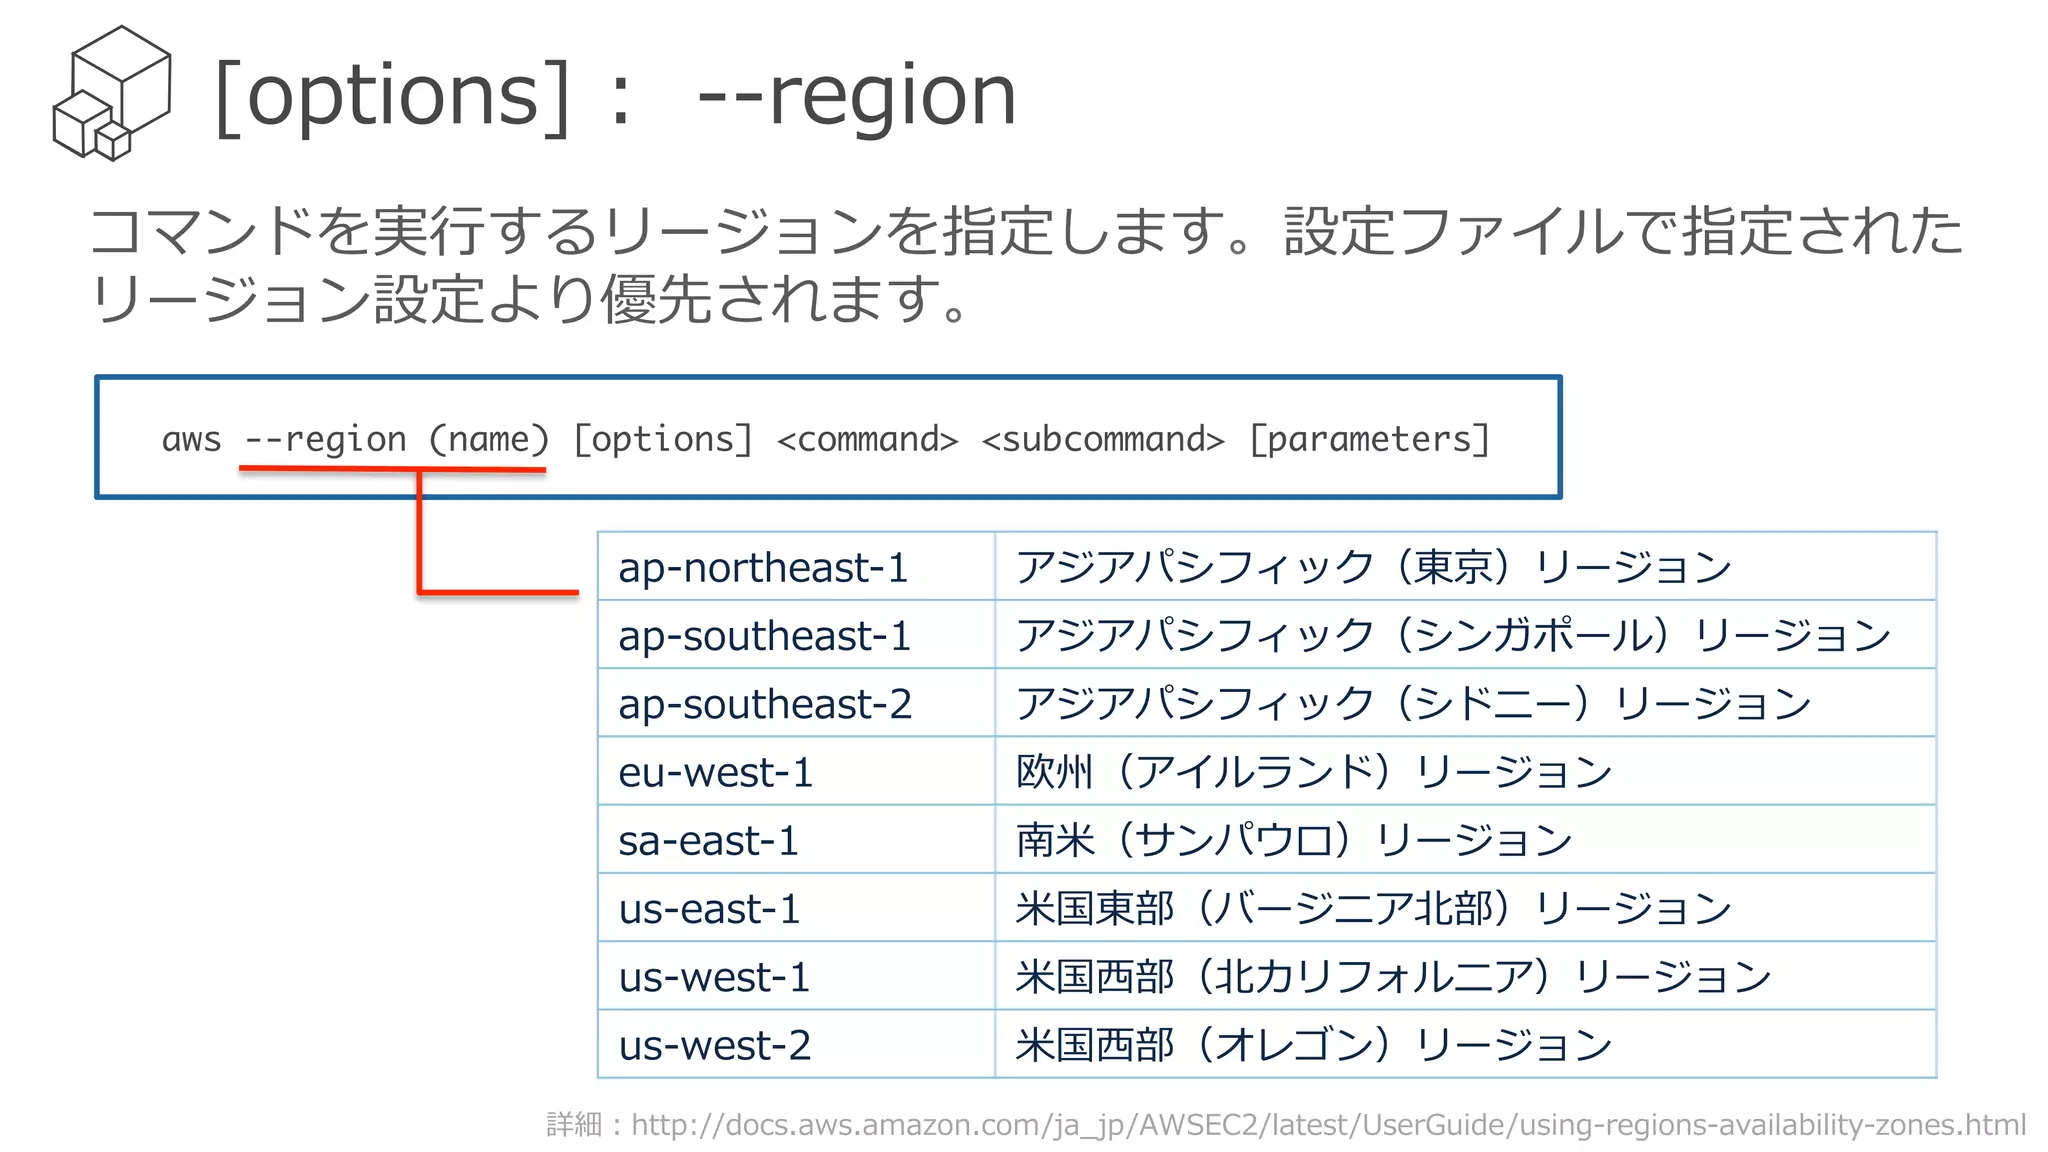Image resolution: width=2048 pixels, height=1152 pixels.
Task: Select the ap-southeast-2 cell
Action: pyautogui.click(x=796, y=702)
